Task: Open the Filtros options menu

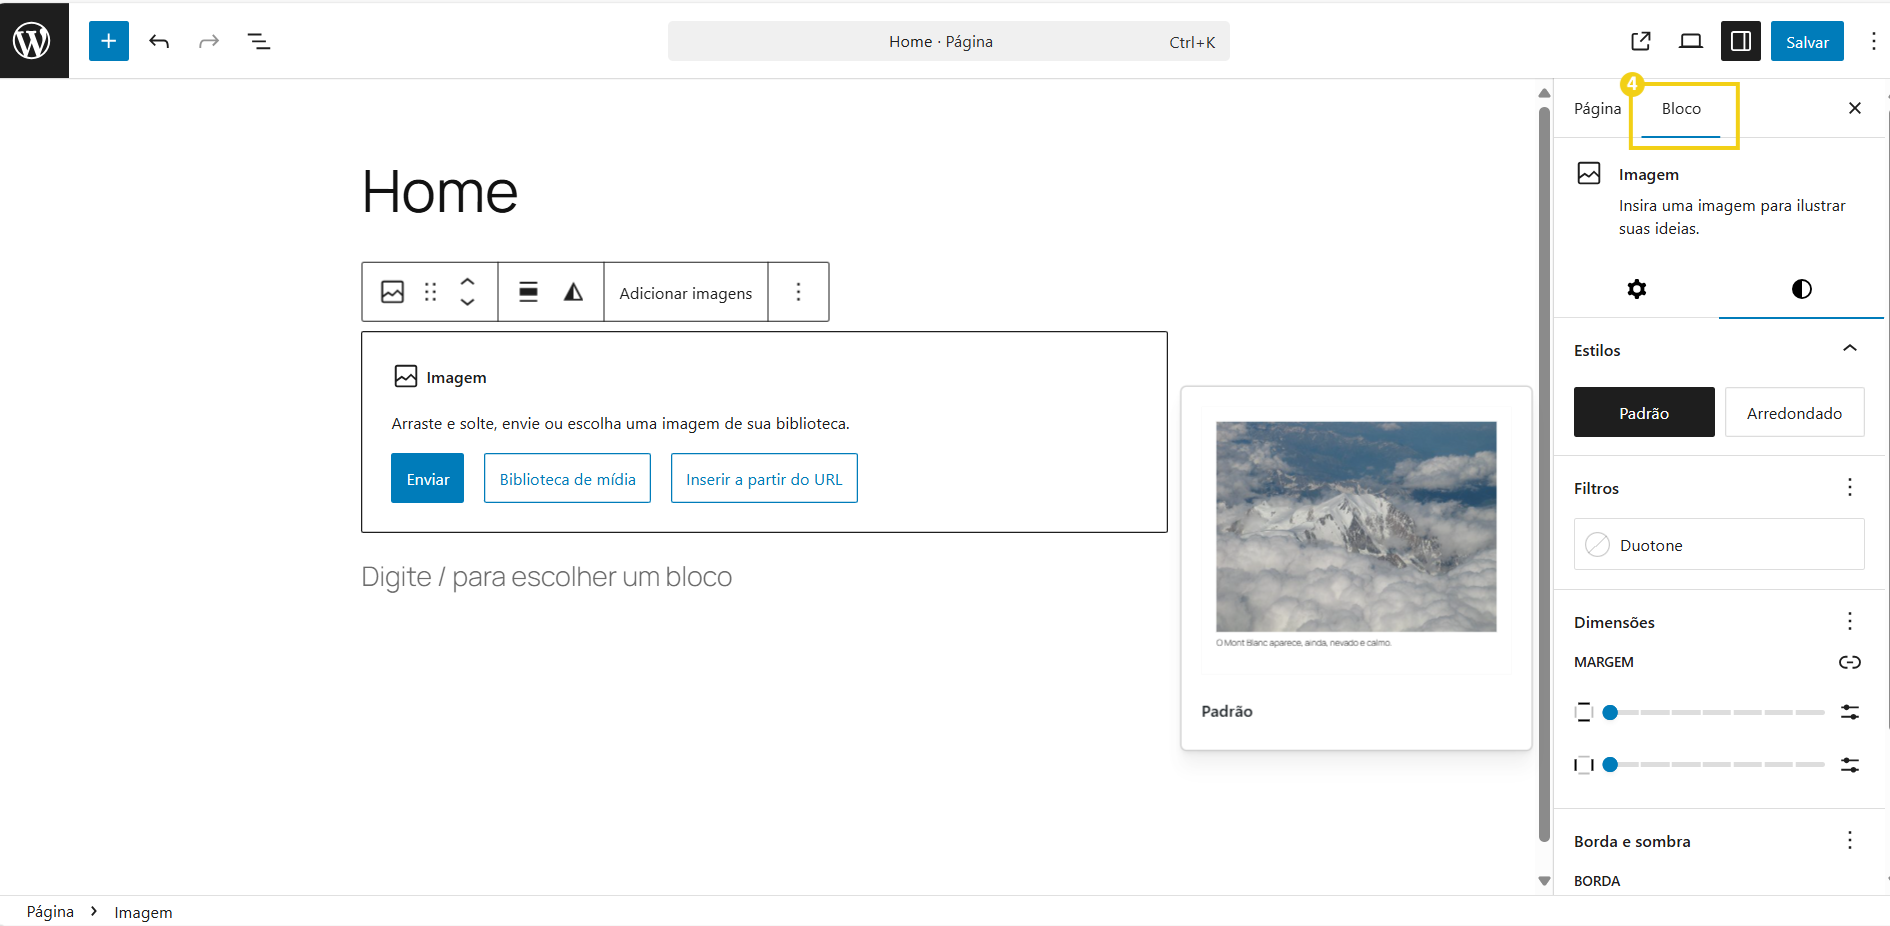Action: click(x=1850, y=487)
